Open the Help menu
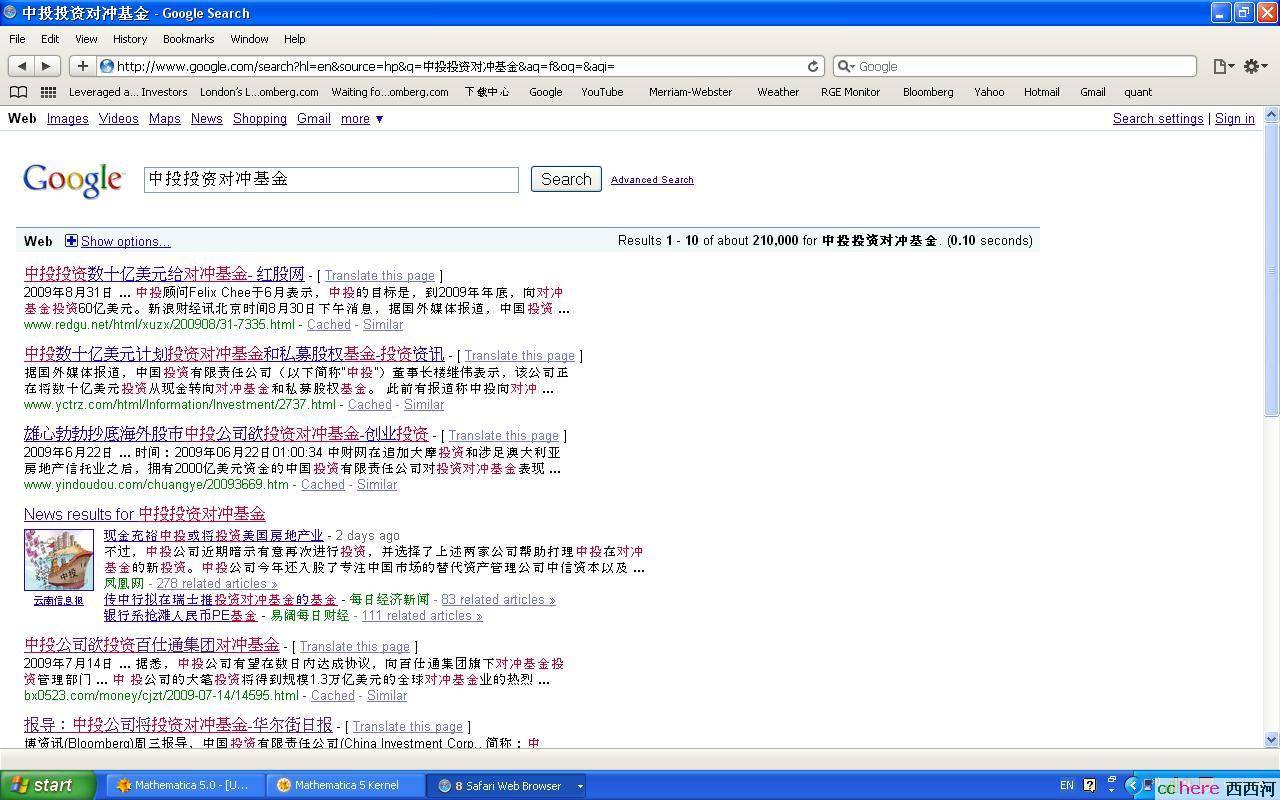The image size is (1280, 800). pos(294,39)
